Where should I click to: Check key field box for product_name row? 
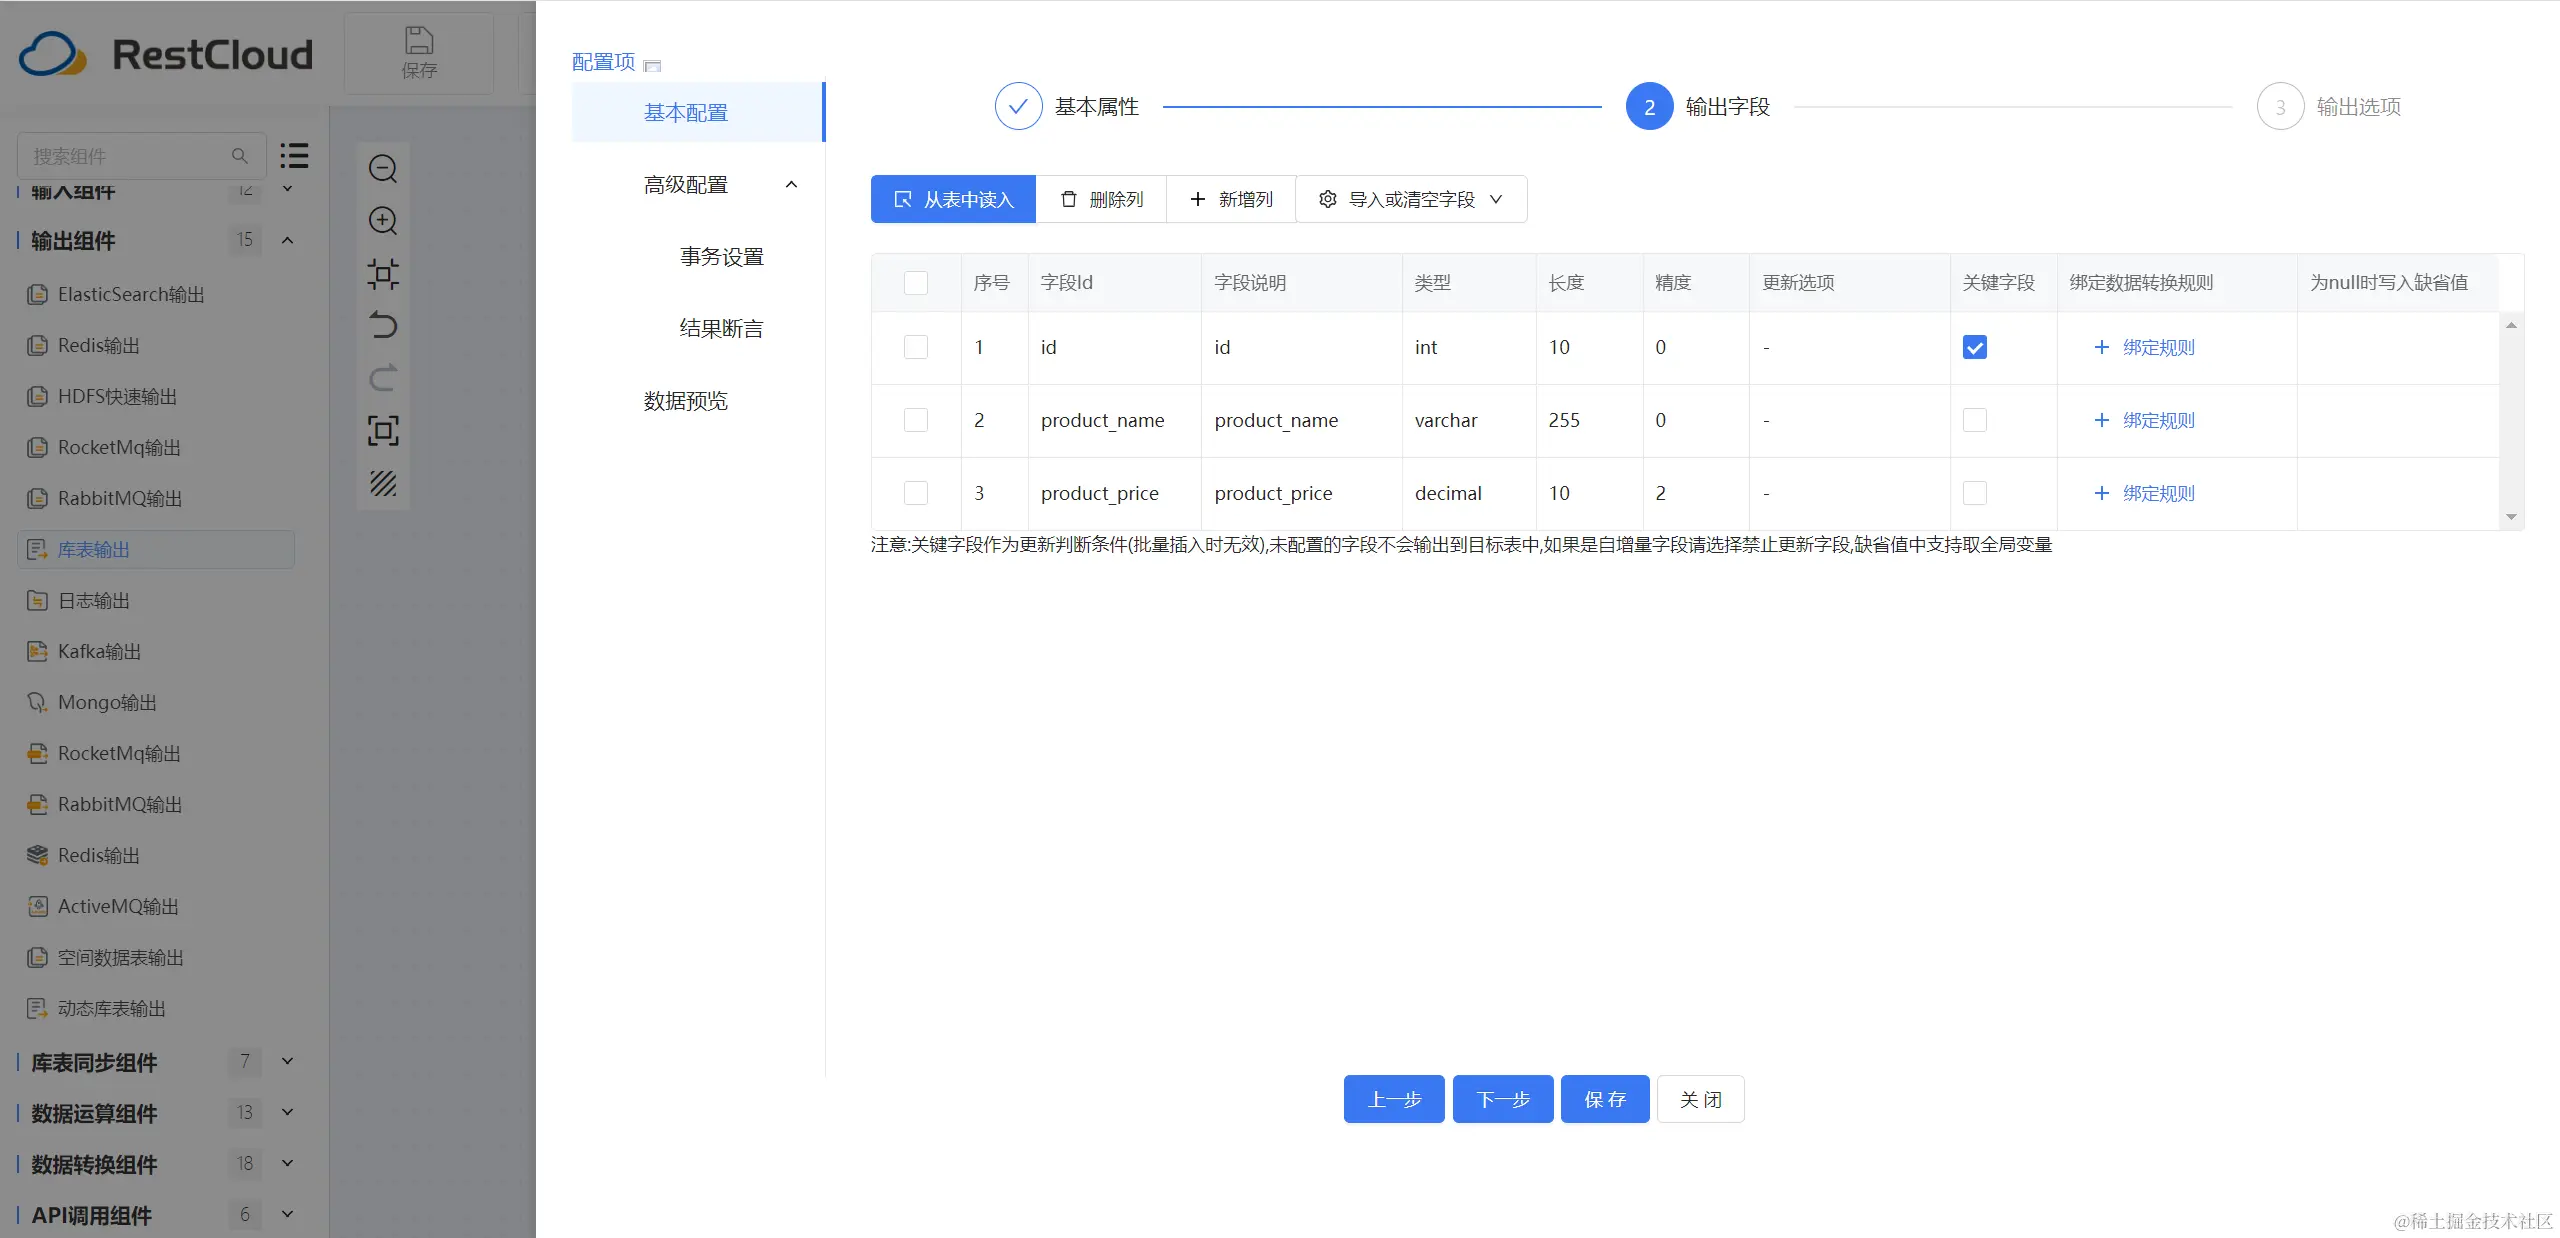coord(1974,420)
